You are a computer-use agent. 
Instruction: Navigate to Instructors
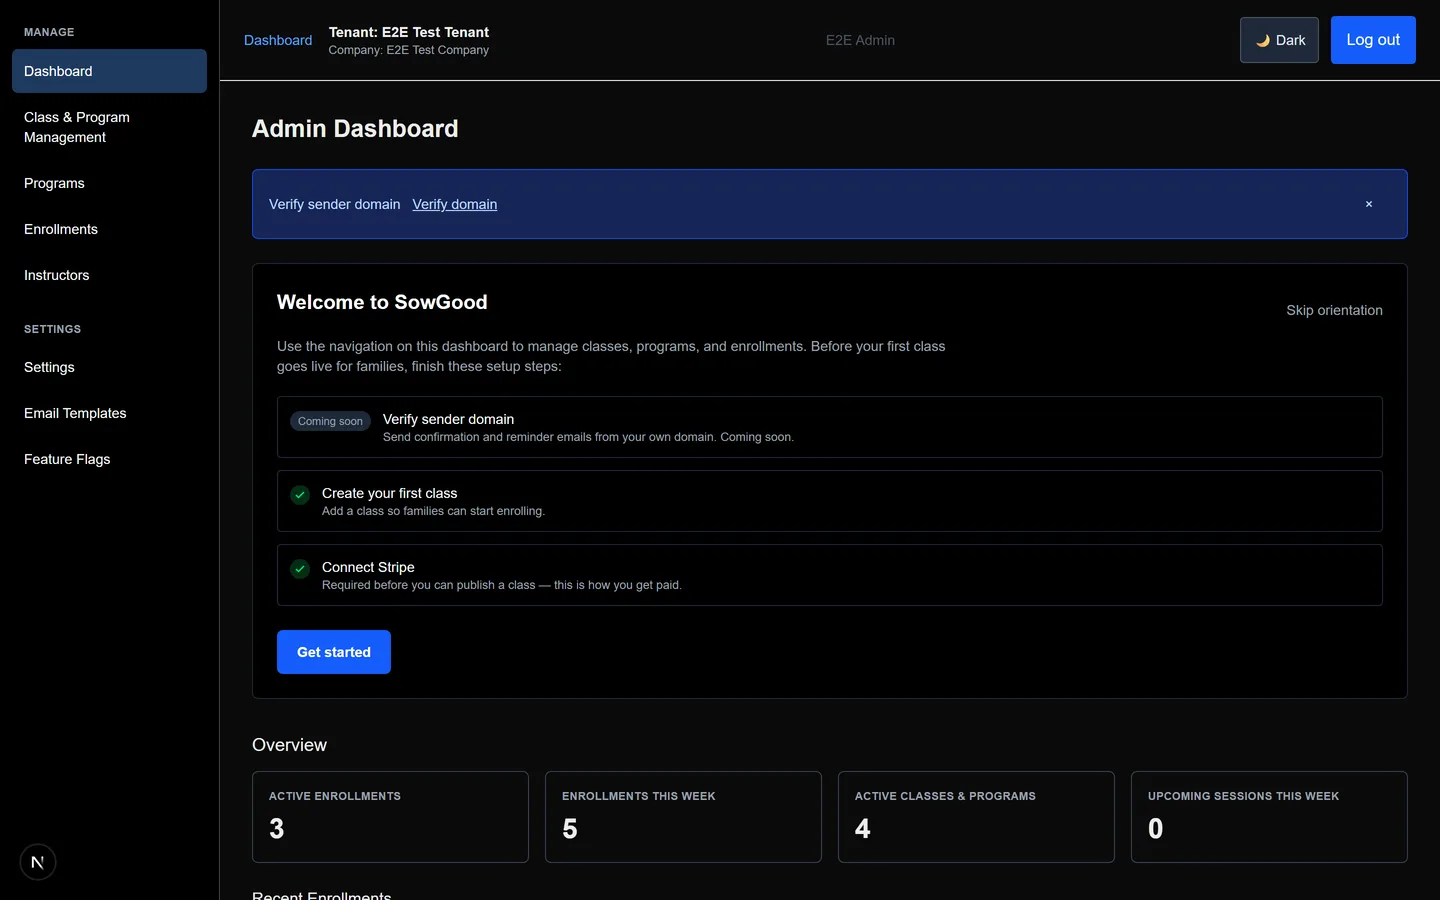point(109,275)
